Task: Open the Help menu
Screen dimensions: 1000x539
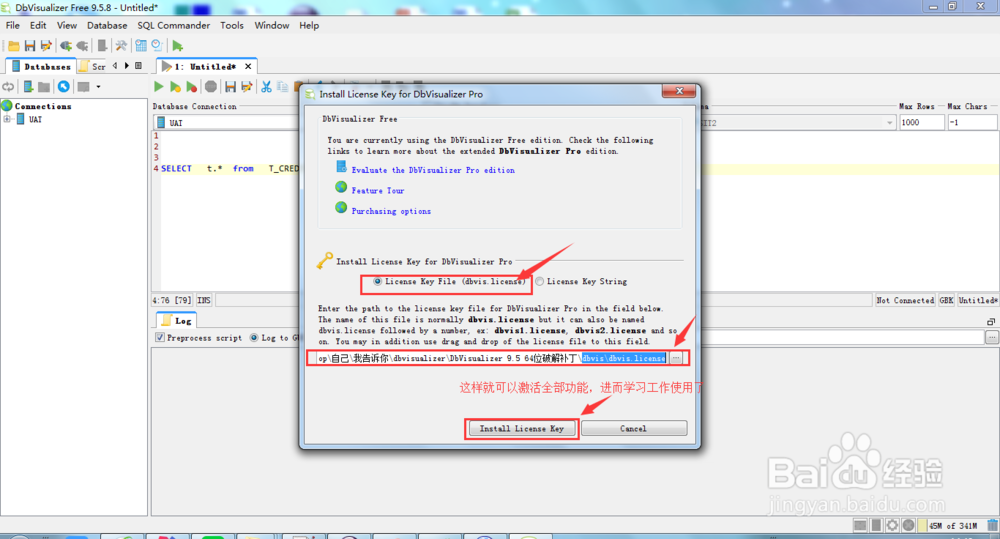Action: [309, 26]
